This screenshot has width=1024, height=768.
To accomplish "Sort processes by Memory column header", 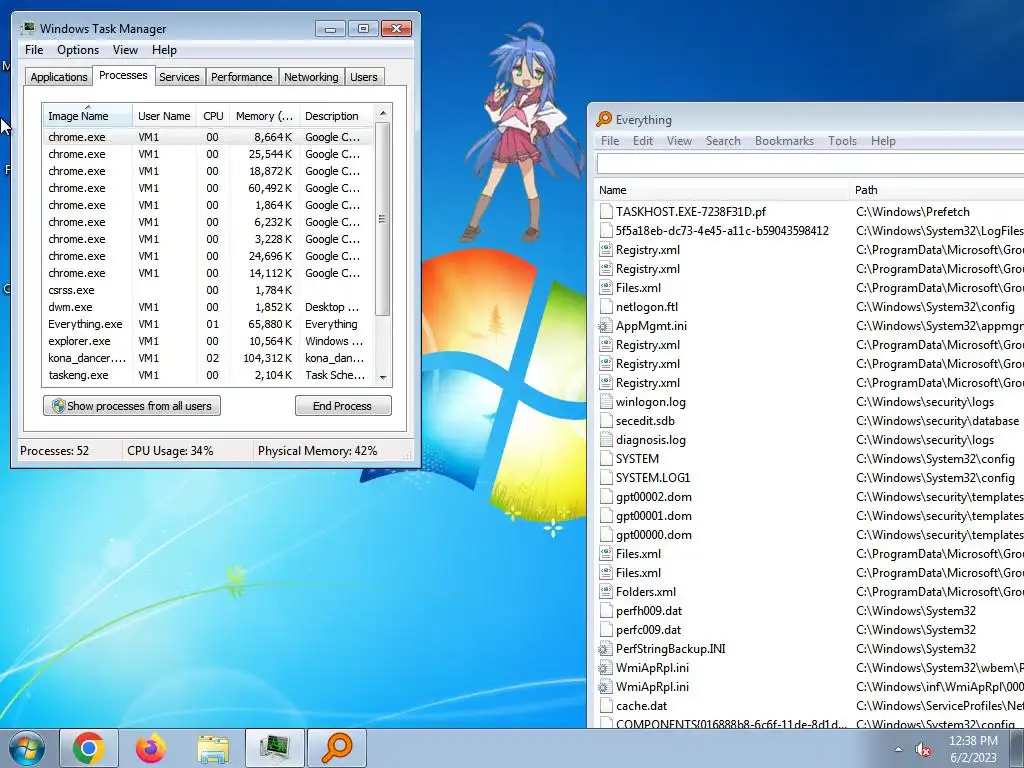I will 264,116.
